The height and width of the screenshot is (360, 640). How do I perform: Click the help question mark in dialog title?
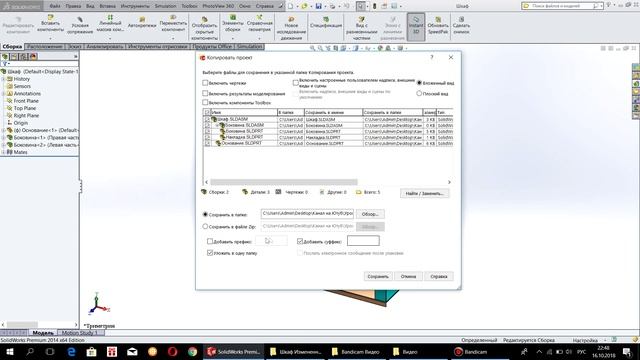[x=431, y=58]
